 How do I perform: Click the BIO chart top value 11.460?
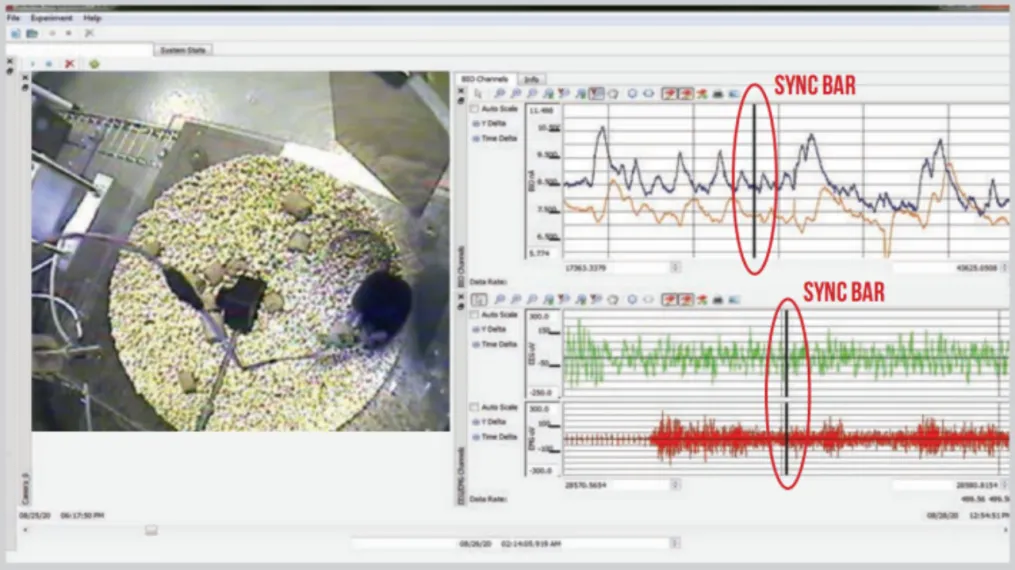click(541, 111)
